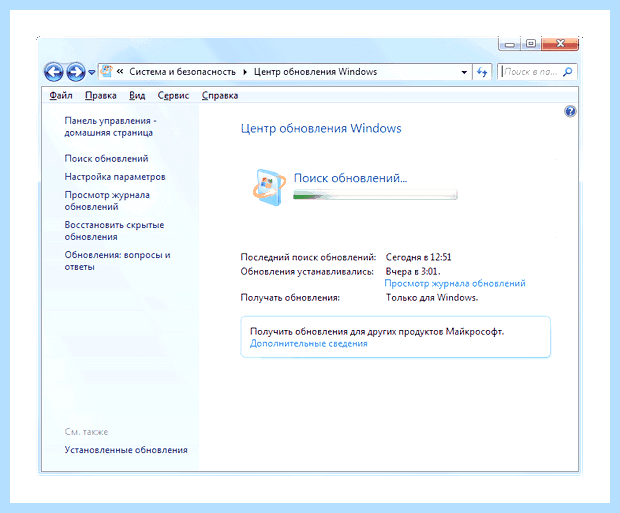Click 'Только для Windows.' text
This screenshot has width=620, height=513.
(432, 297)
